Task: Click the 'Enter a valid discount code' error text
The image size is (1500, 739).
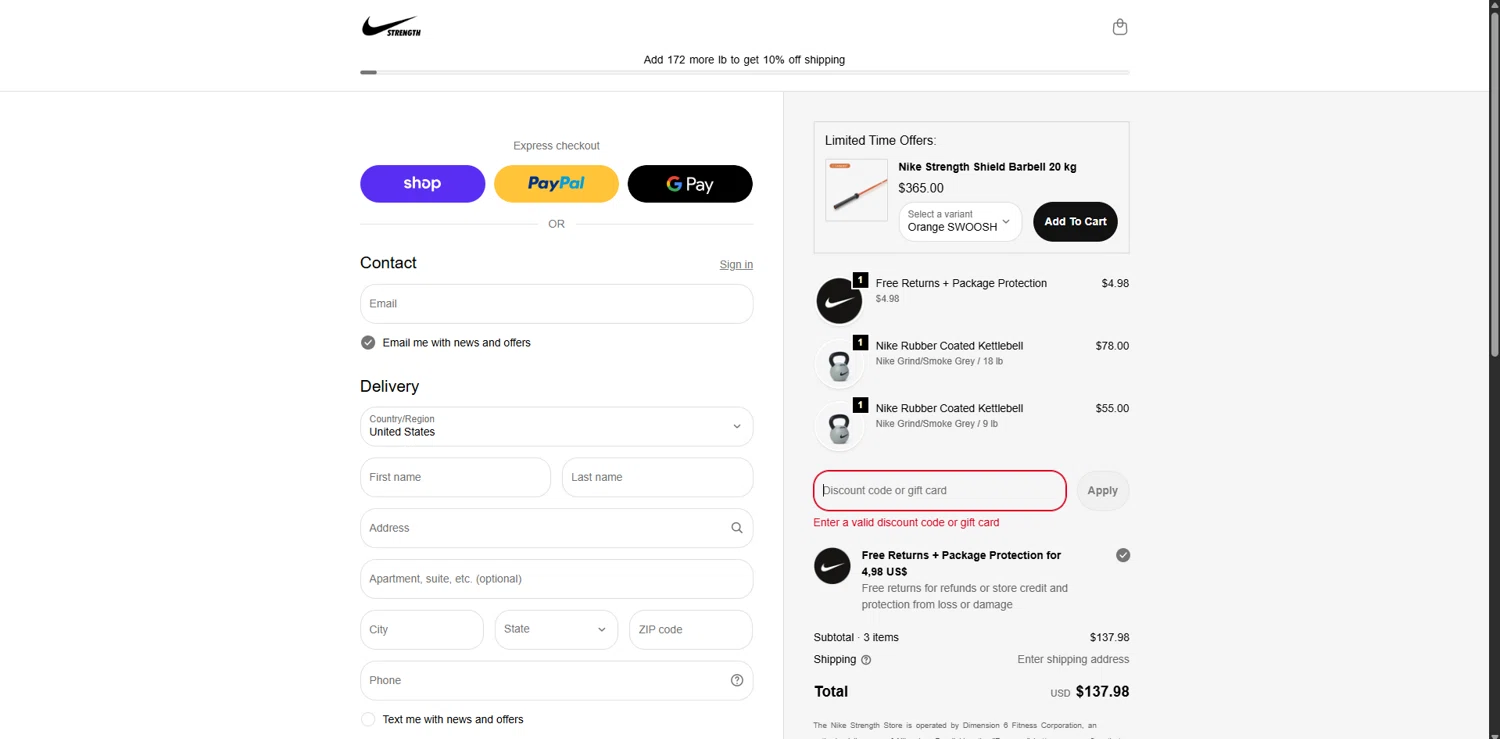Action: [x=906, y=522]
